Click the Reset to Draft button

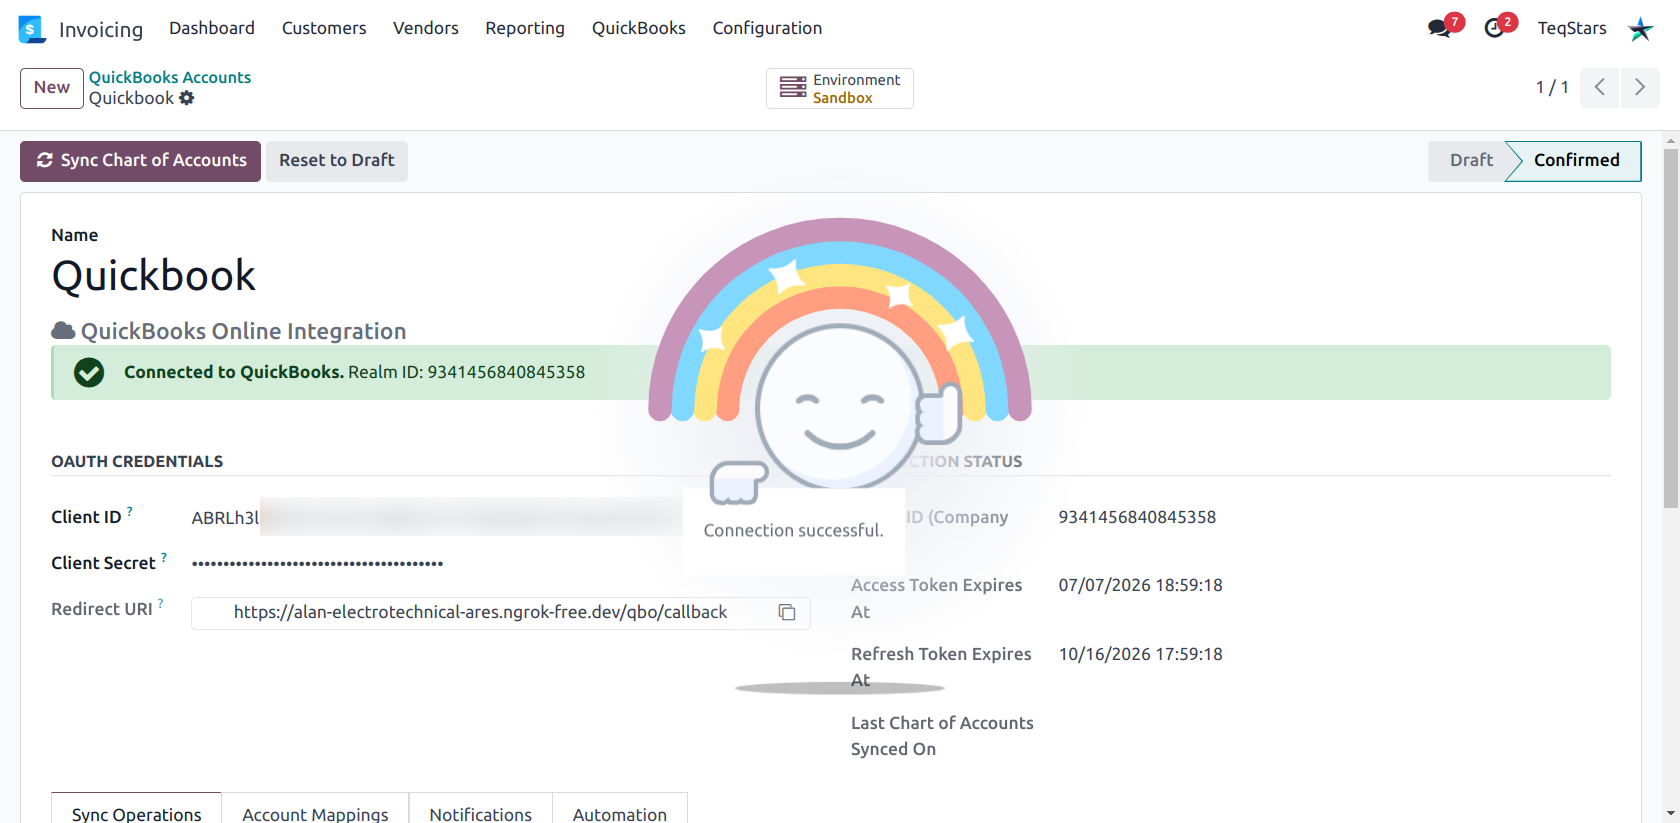click(337, 161)
